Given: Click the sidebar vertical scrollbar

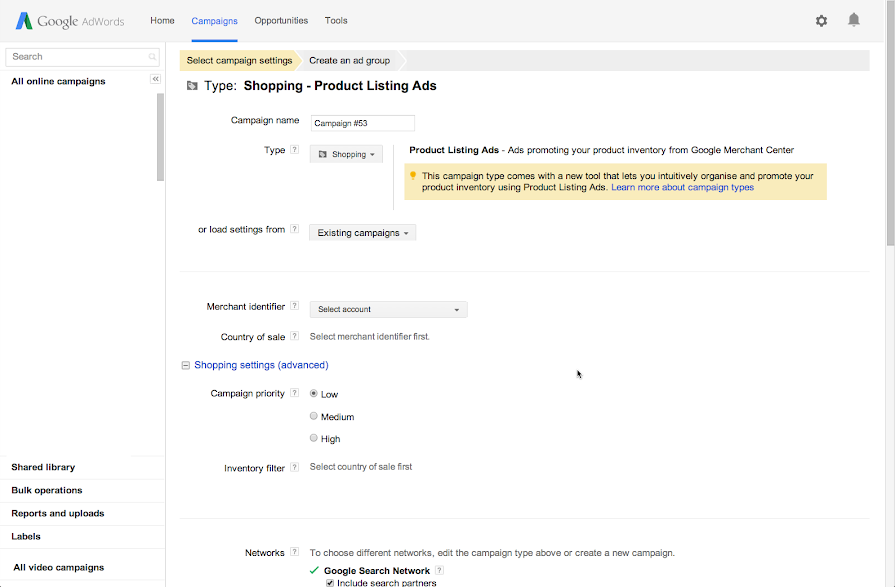Looking at the screenshot, I should [160, 137].
